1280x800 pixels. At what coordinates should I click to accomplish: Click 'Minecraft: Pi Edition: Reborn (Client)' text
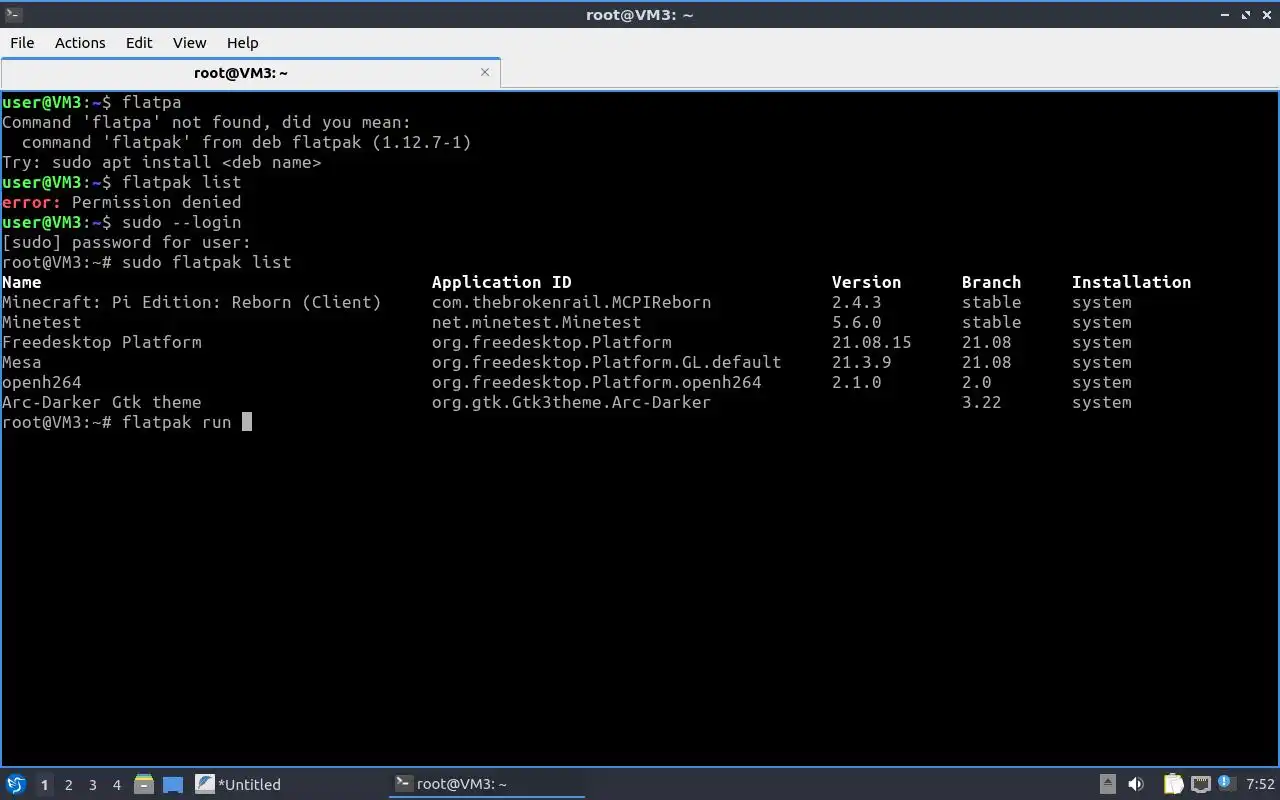pyautogui.click(x=191, y=302)
